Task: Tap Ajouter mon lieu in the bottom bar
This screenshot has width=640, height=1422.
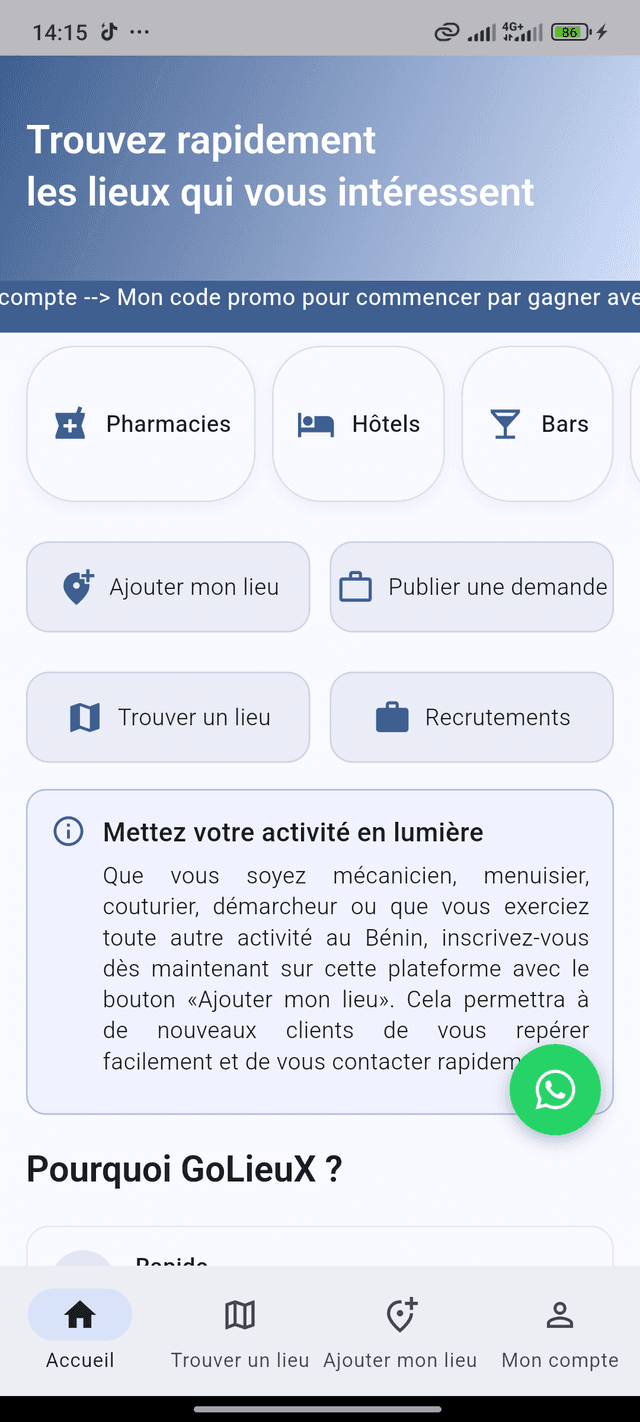Action: click(x=399, y=1330)
